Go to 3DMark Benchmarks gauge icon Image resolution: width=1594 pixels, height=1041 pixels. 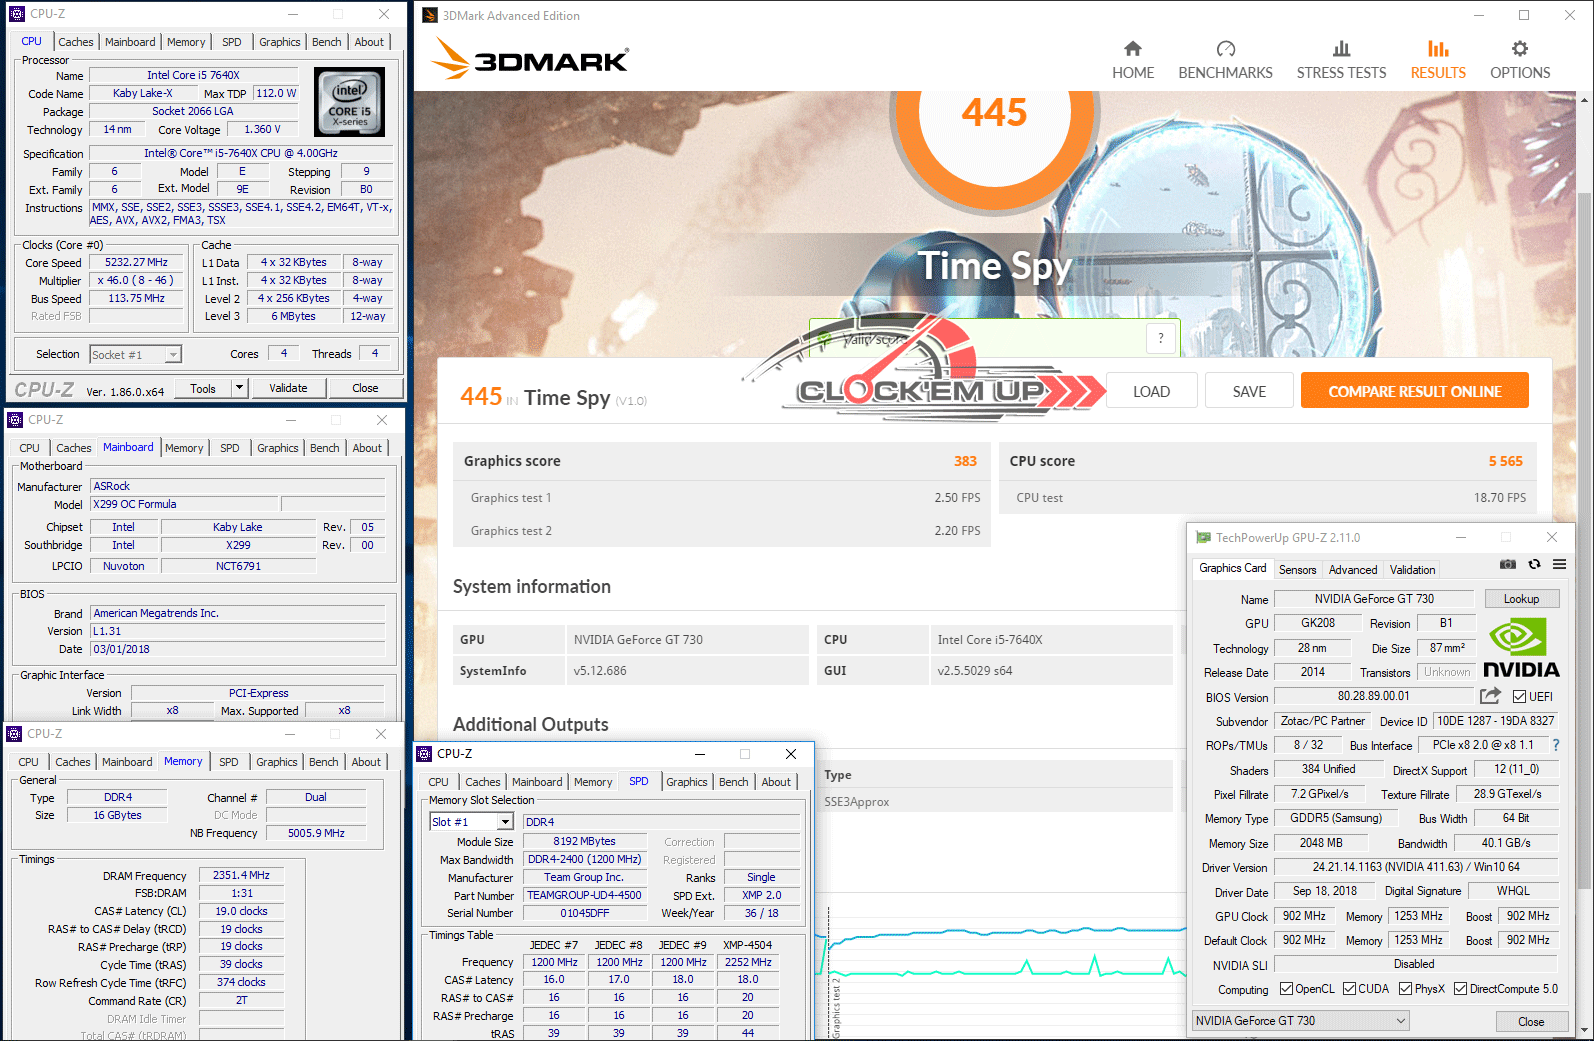1225,49
